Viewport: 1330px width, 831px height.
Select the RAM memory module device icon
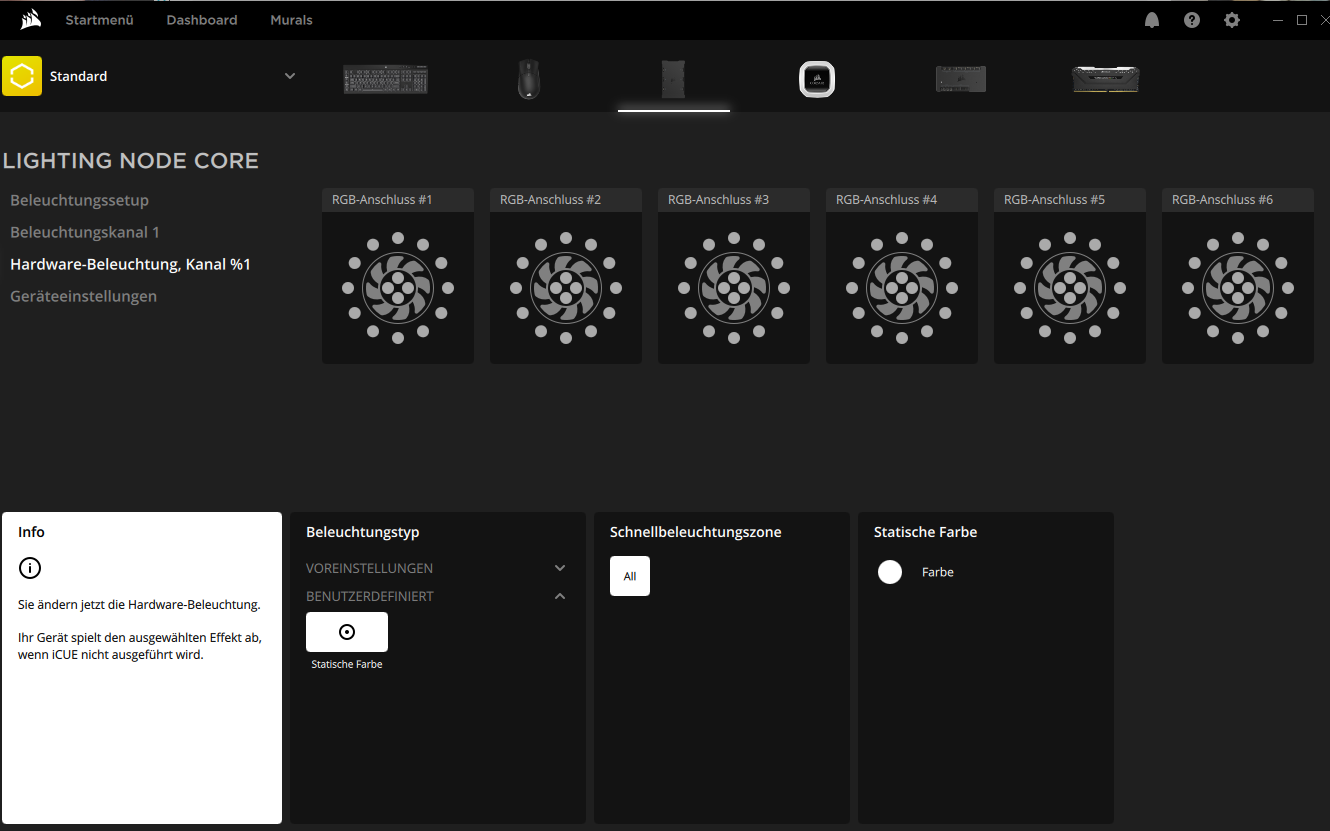click(1105, 79)
